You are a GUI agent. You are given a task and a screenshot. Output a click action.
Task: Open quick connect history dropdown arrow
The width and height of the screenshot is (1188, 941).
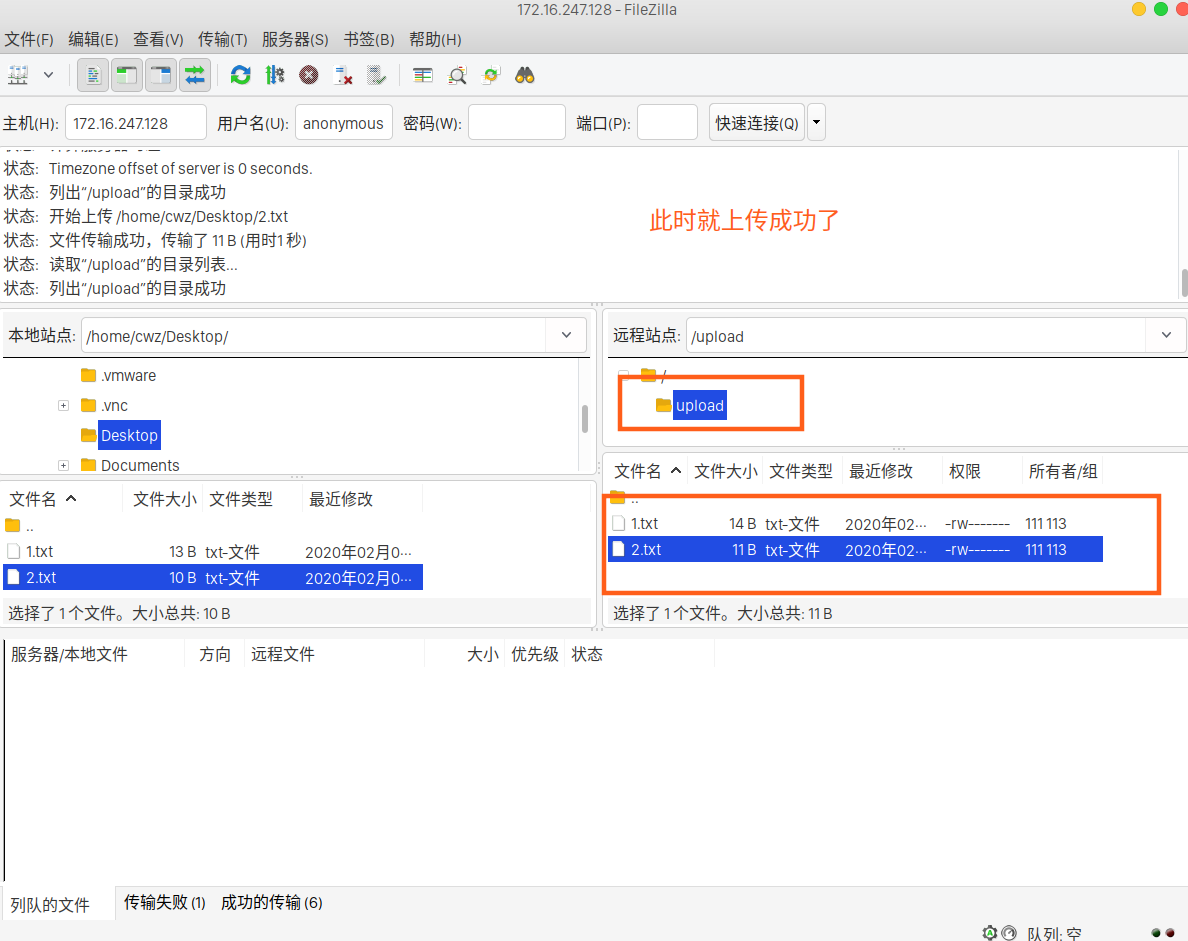tap(816, 123)
